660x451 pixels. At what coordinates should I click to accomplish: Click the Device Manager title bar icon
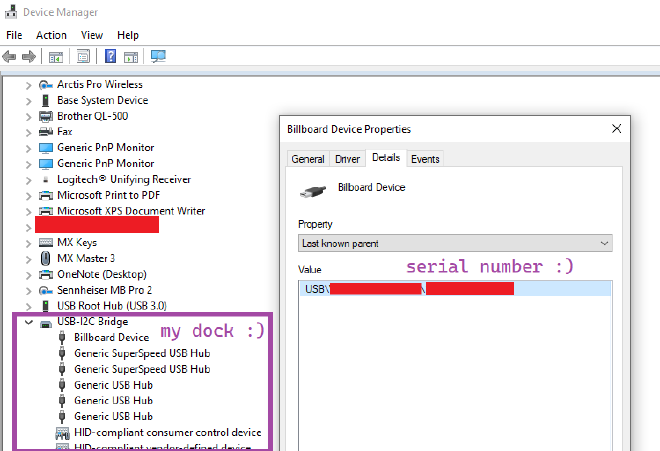coord(11,12)
